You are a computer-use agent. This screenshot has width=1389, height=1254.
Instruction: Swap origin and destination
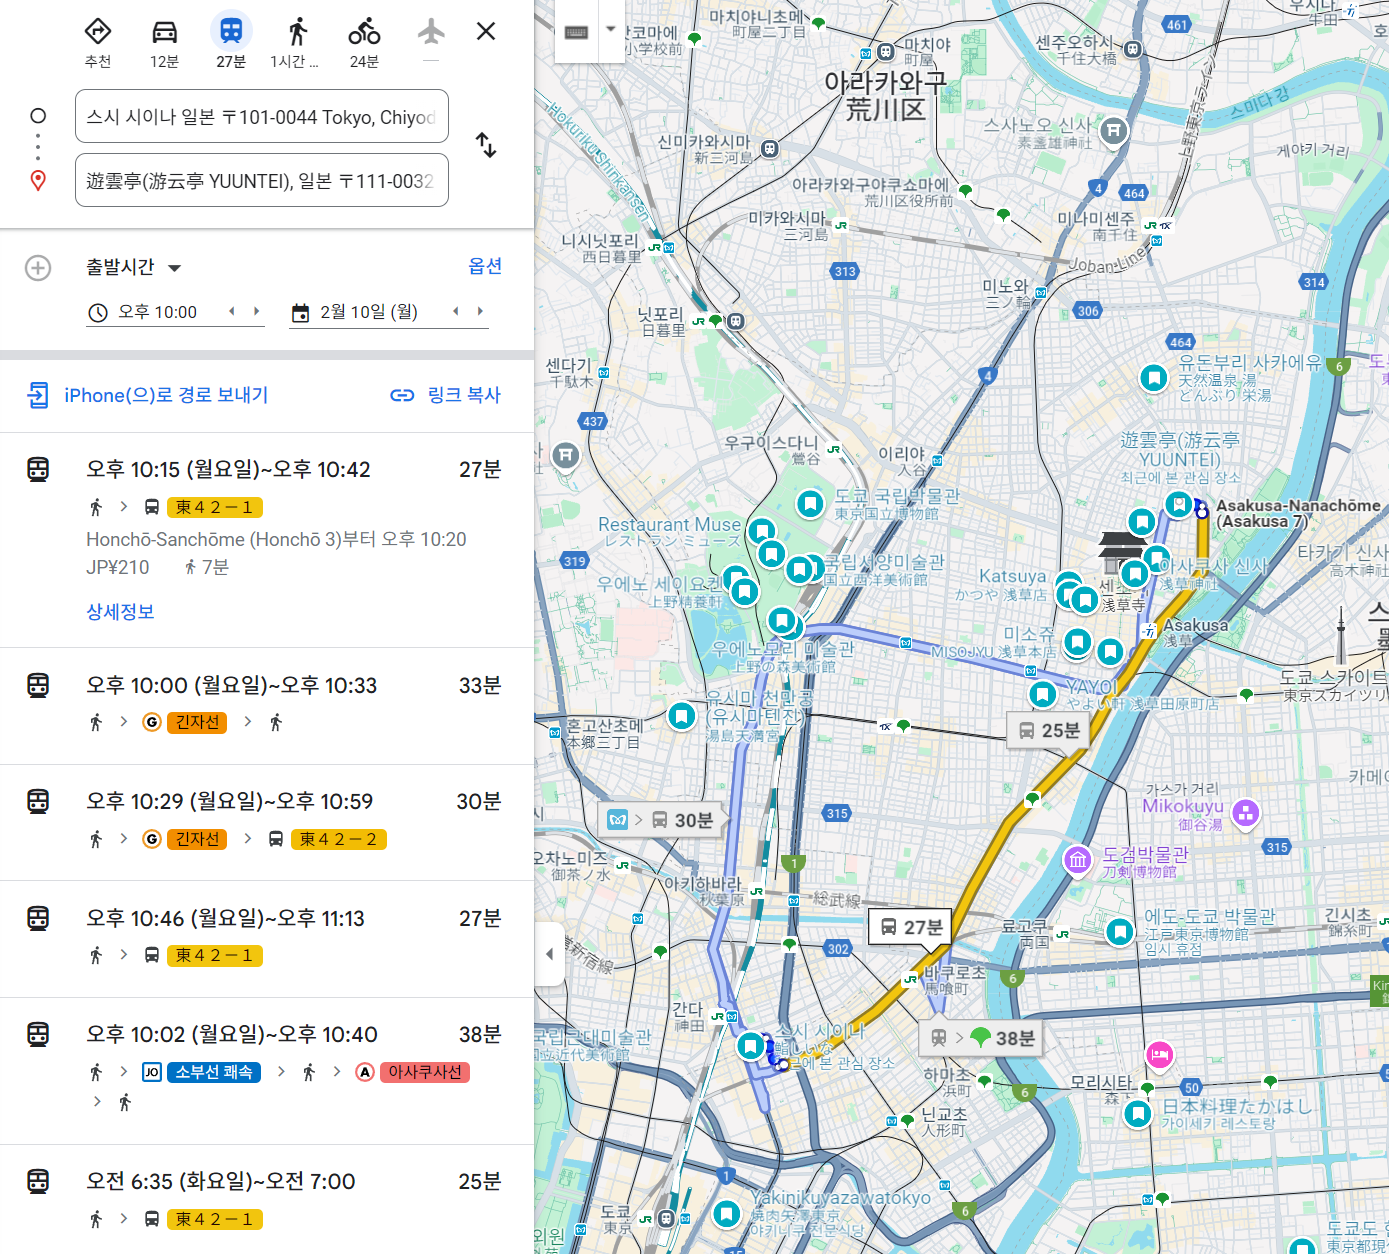click(486, 146)
